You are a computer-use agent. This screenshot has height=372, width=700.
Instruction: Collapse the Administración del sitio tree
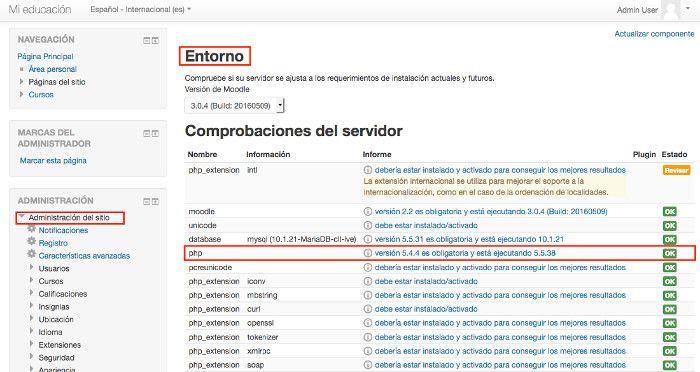pyautogui.click(x=21, y=216)
